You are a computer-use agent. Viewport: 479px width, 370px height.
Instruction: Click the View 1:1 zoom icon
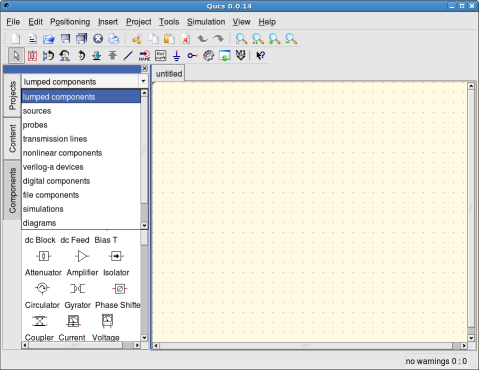point(258,39)
